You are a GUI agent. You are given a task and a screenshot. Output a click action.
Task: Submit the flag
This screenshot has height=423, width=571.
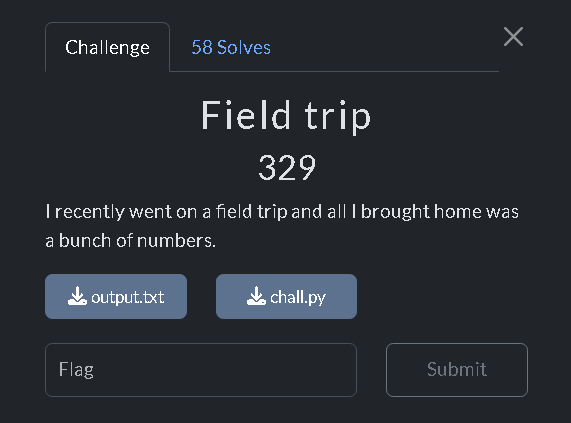[x=457, y=369]
